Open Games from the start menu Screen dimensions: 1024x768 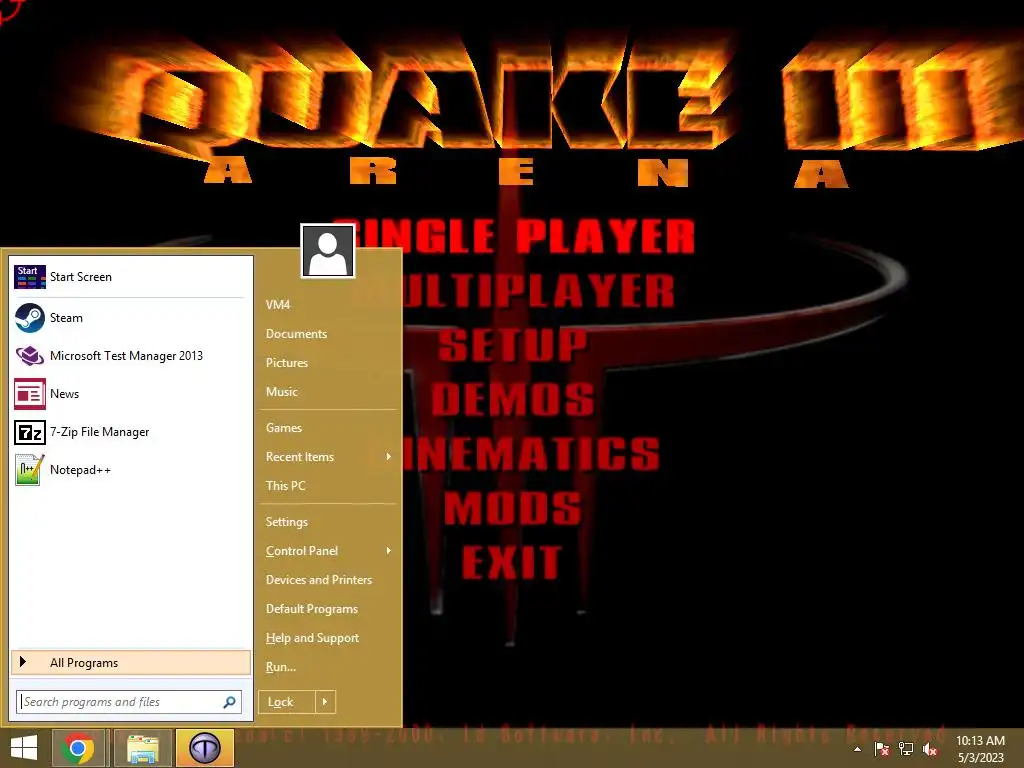coord(283,428)
